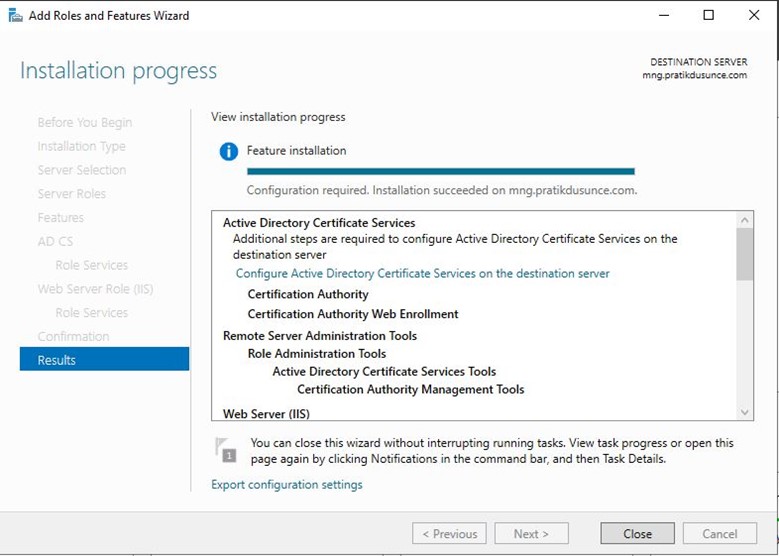779x556 pixels.
Task: Select the Web Server Role (IIS) step
Action: [95, 289]
